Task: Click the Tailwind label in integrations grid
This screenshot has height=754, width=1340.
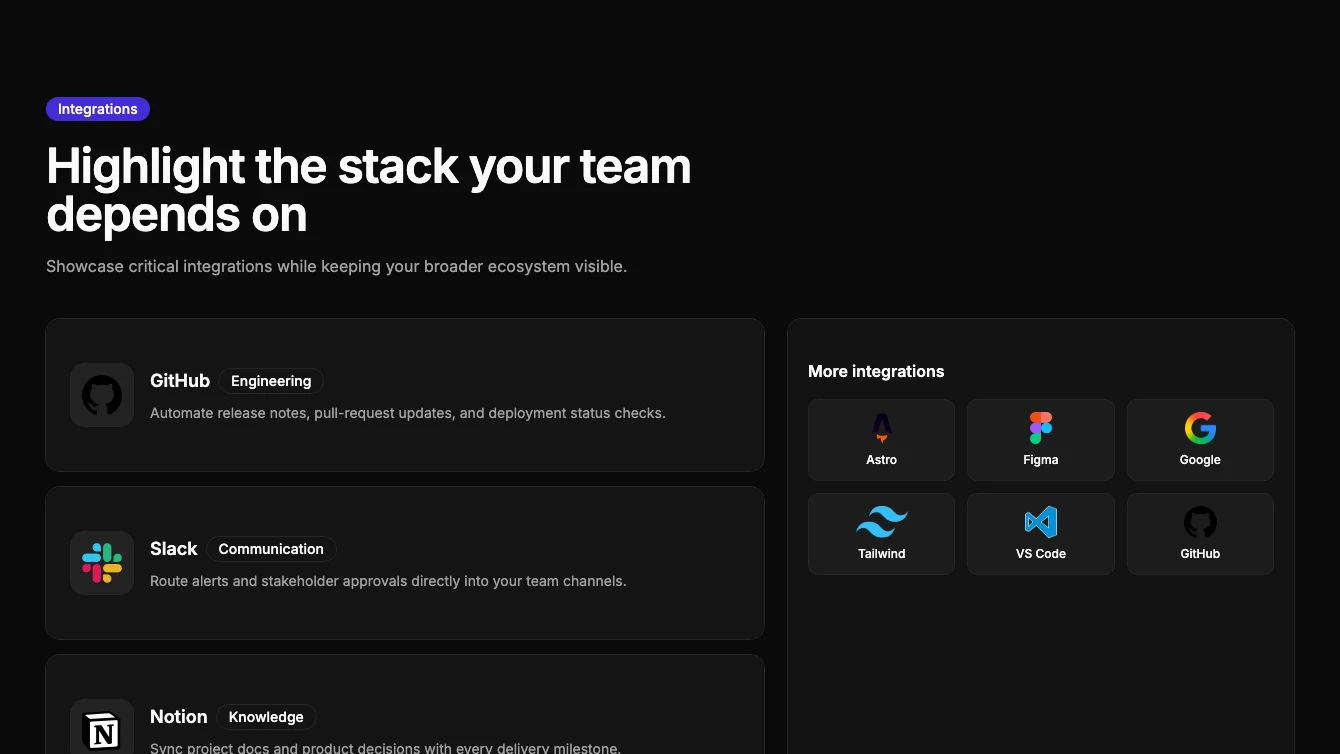Action: click(881, 554)
